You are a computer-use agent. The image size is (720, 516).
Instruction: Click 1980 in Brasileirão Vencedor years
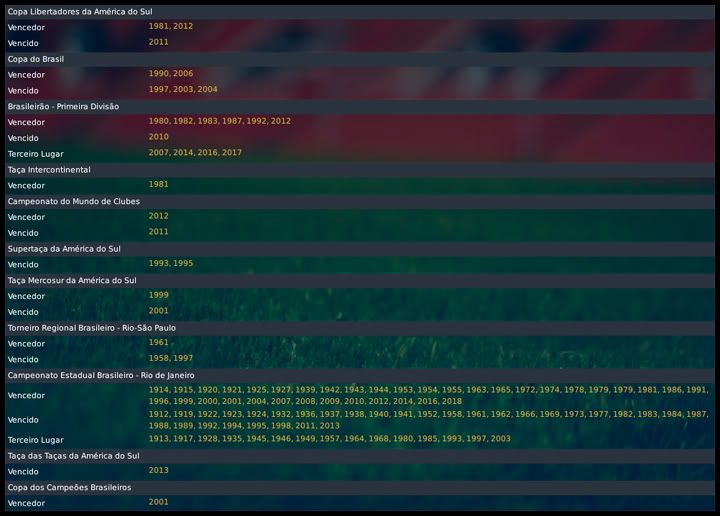click(x=158, y=121)
